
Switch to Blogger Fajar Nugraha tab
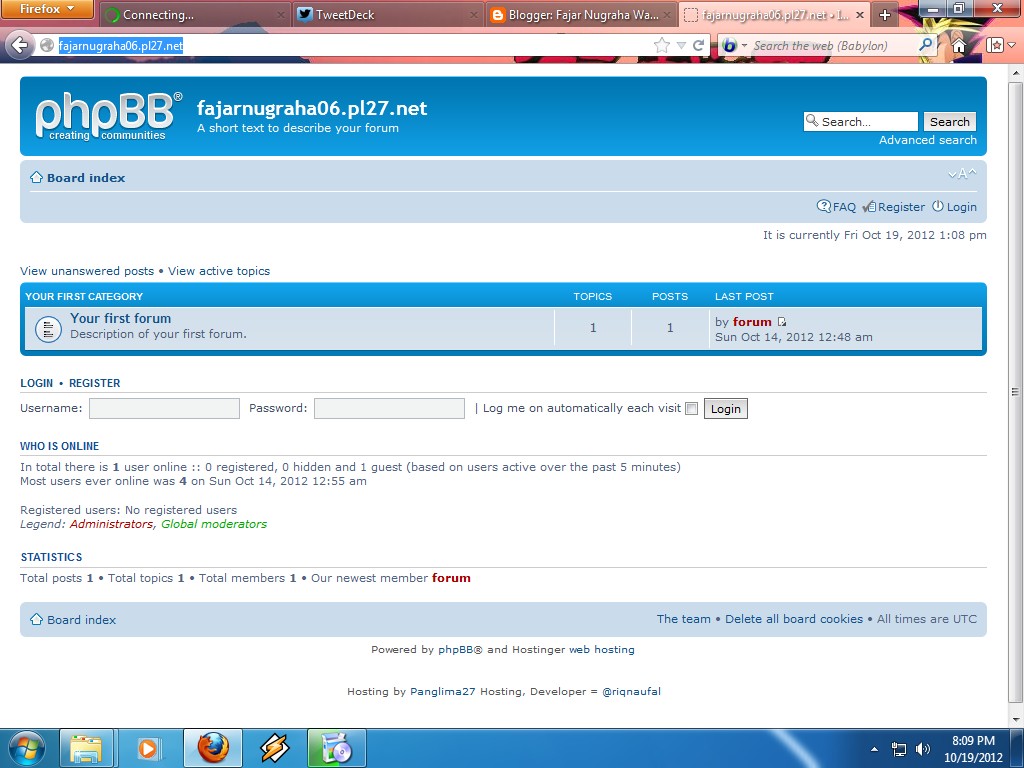[580, 15]
